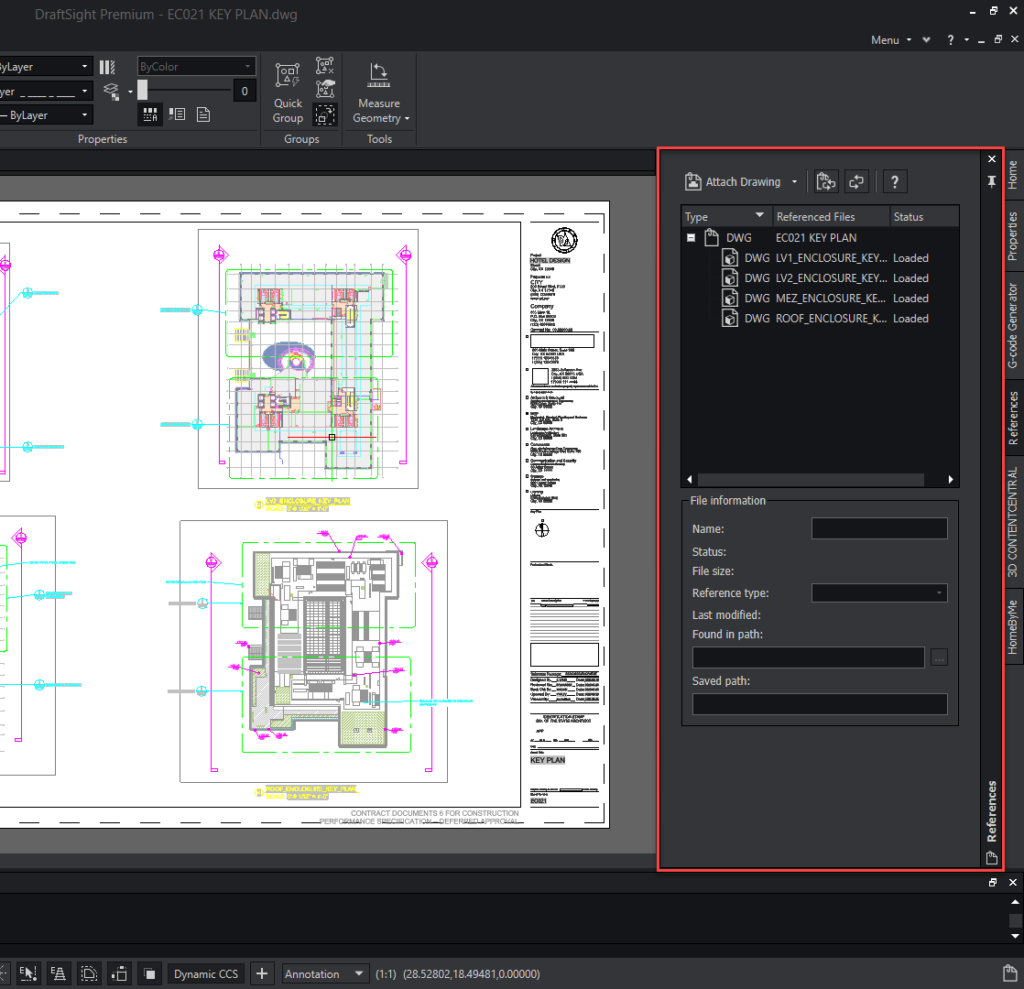Toggle entity snap tracking in the status bar

[59, 972]
